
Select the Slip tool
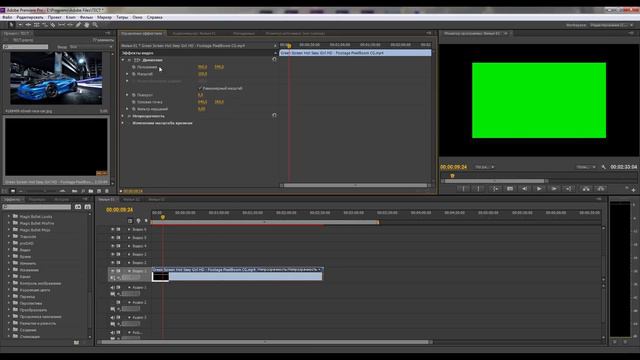click(x=62, y=25)
